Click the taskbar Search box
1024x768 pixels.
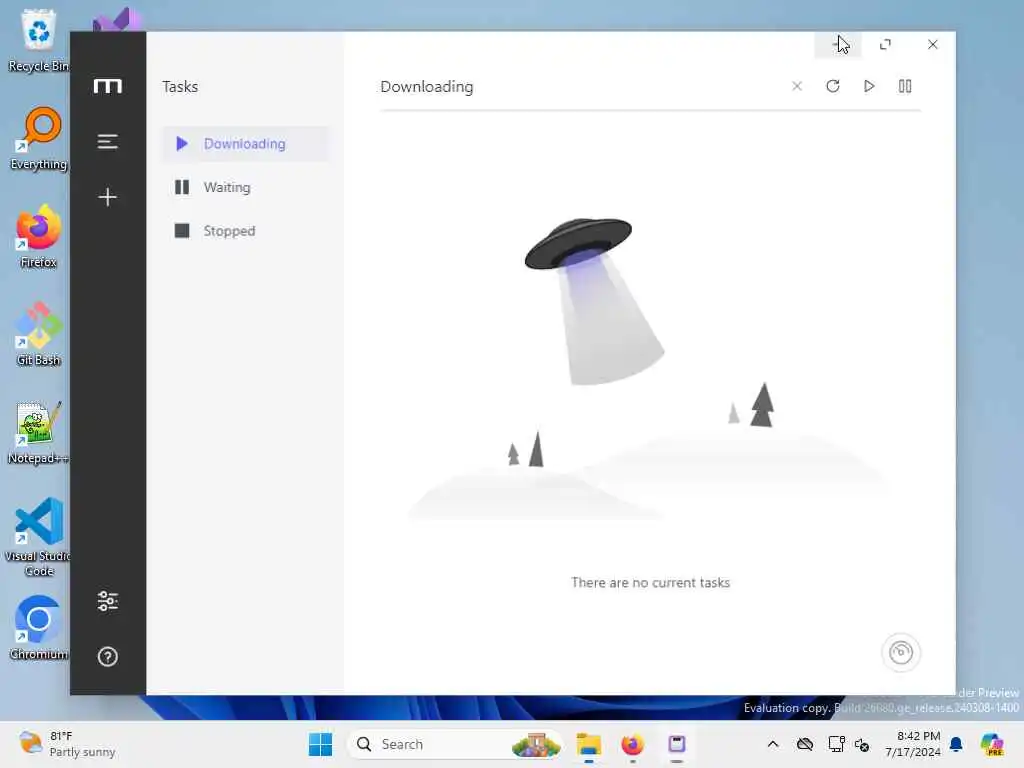[x=455, y=744]
